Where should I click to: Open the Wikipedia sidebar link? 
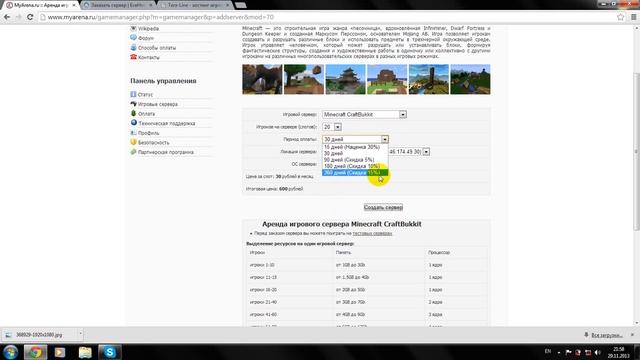coord(148,29)
